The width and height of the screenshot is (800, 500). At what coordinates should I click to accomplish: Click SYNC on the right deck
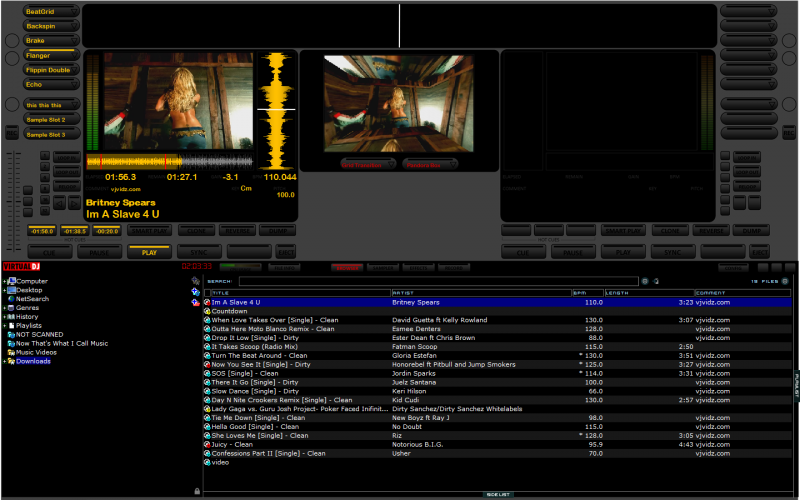(x=673, y=252)
